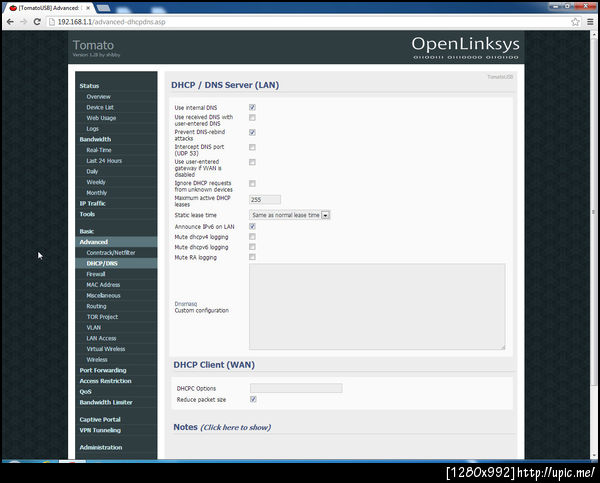Screen dimensions: 600x483
Task: Open Captive Portal section
Action: tap(100, 419)
